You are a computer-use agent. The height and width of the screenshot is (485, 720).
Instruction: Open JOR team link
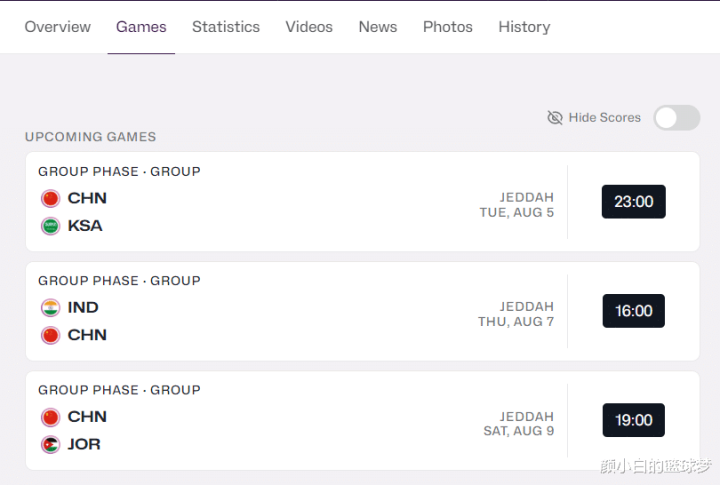point(84,444)
